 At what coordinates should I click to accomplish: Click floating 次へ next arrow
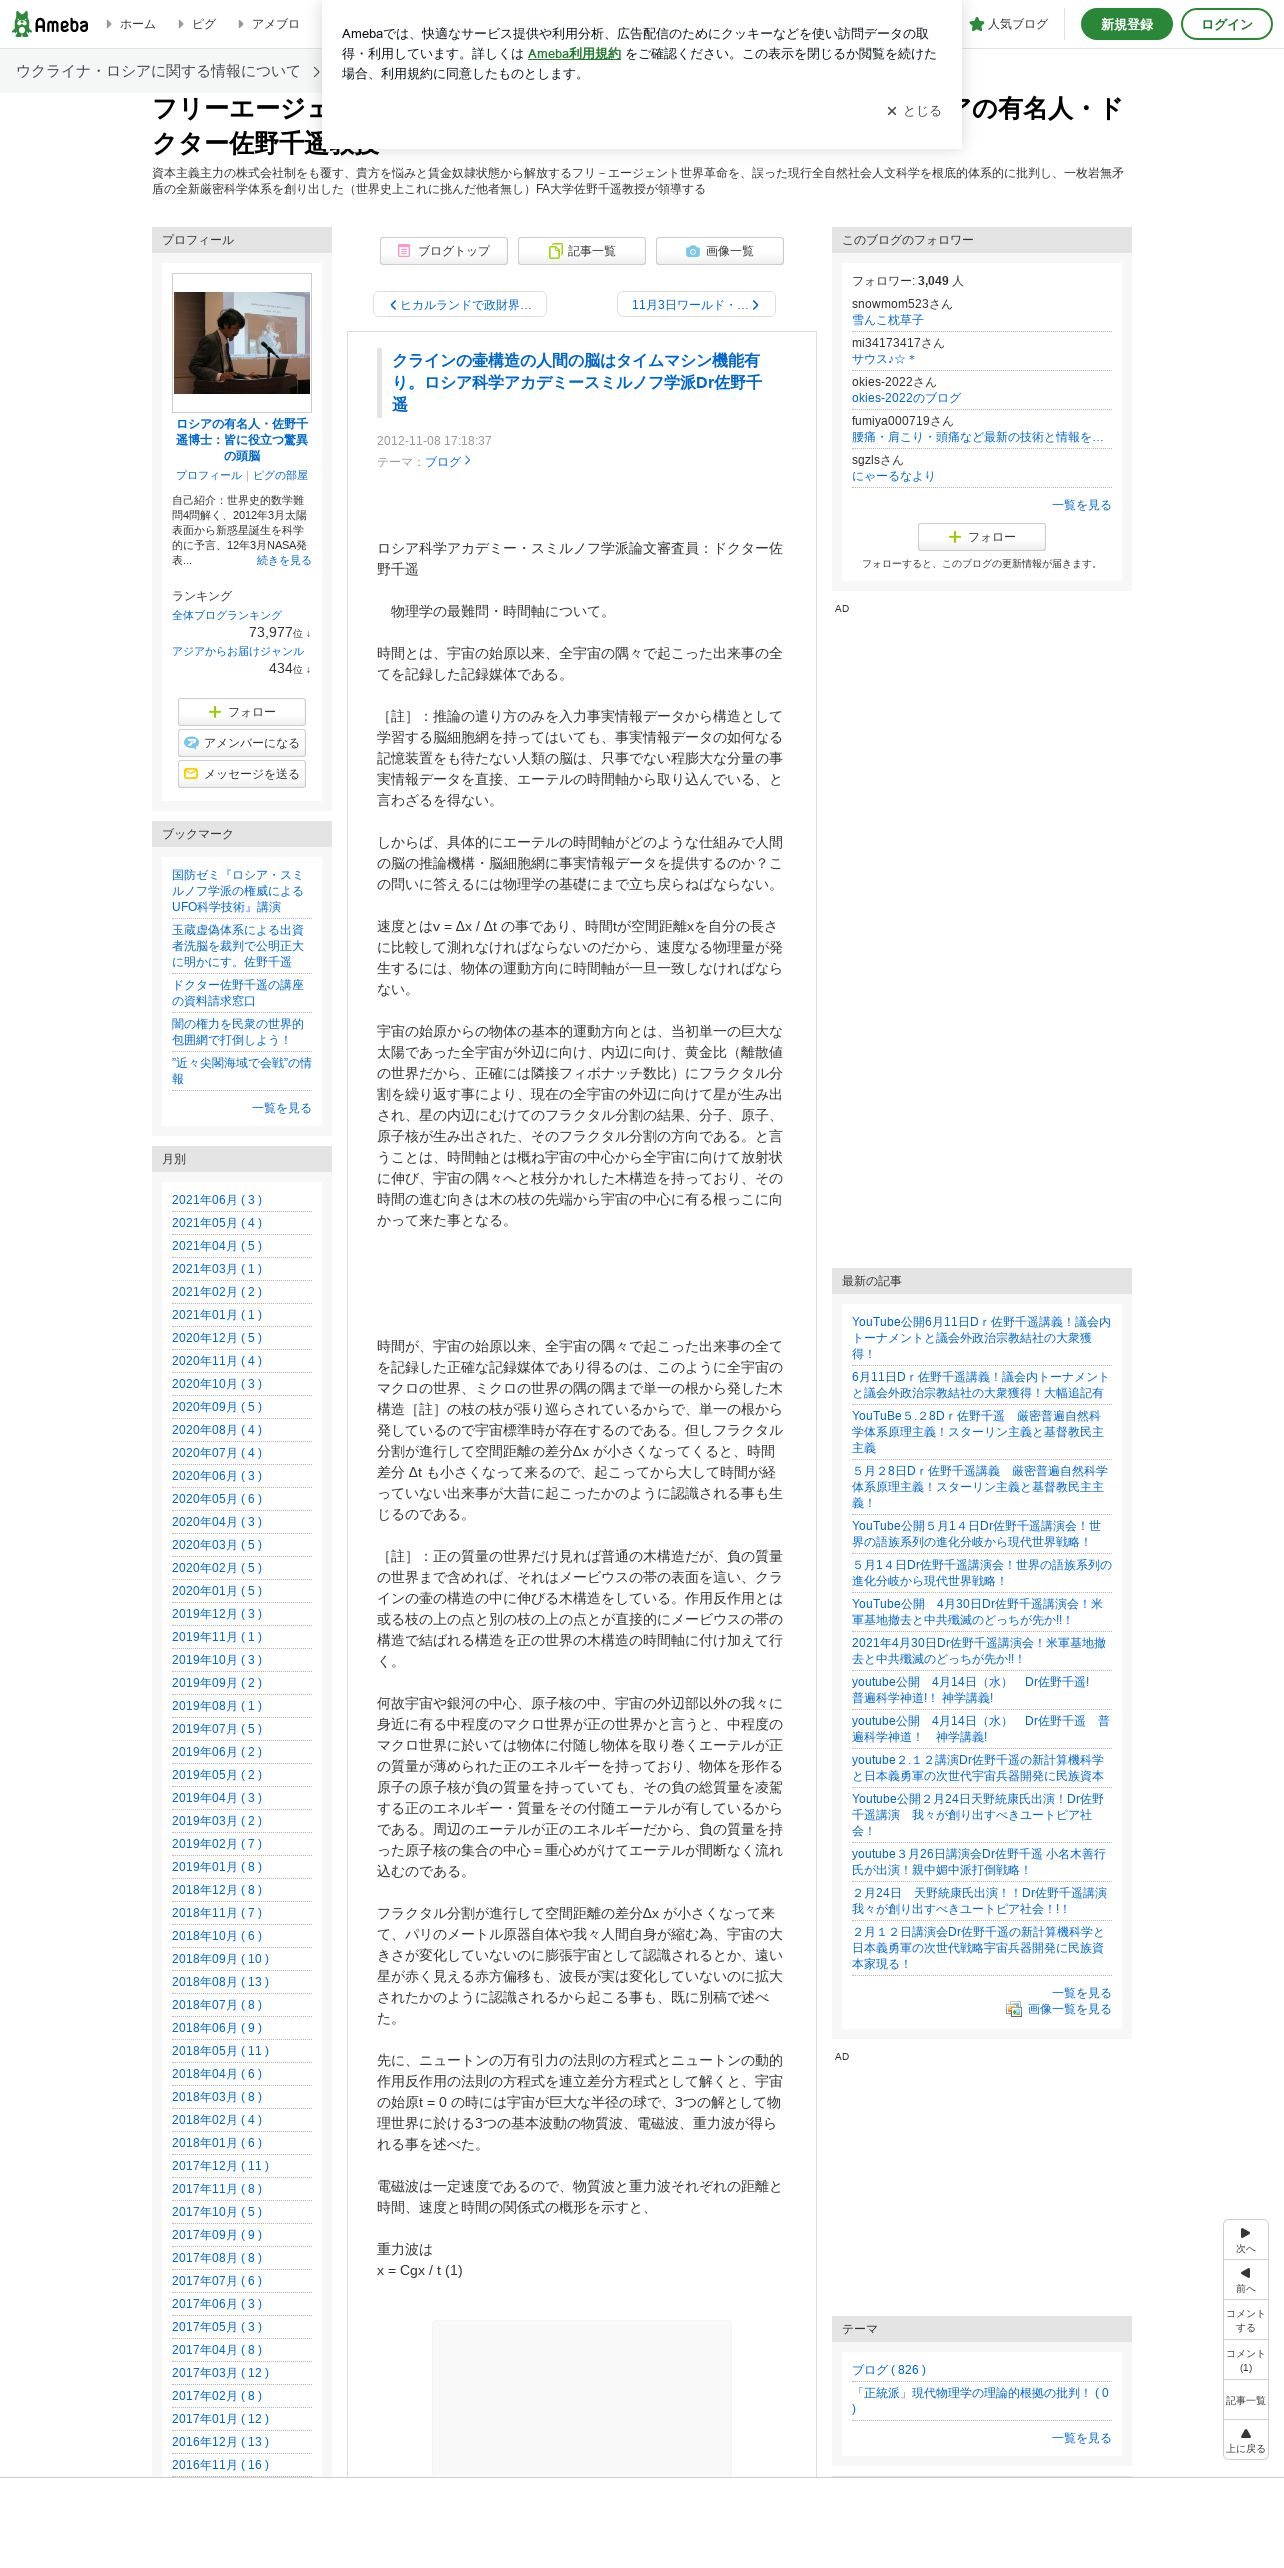(1246, 2240)
